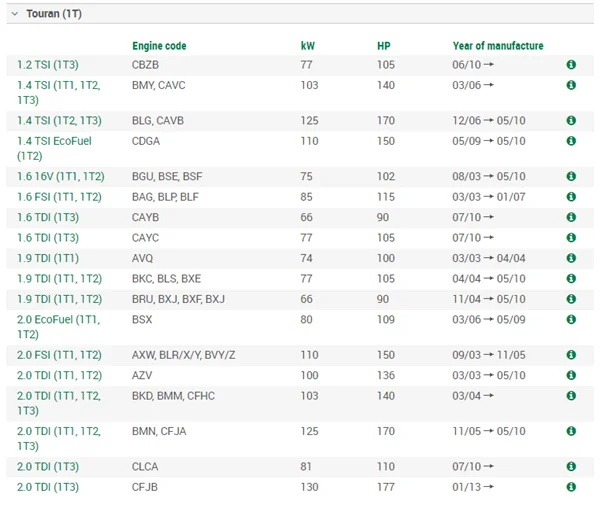
Task: Open info icon for BMN, CFJA row
Action: [x=571, y=431]
